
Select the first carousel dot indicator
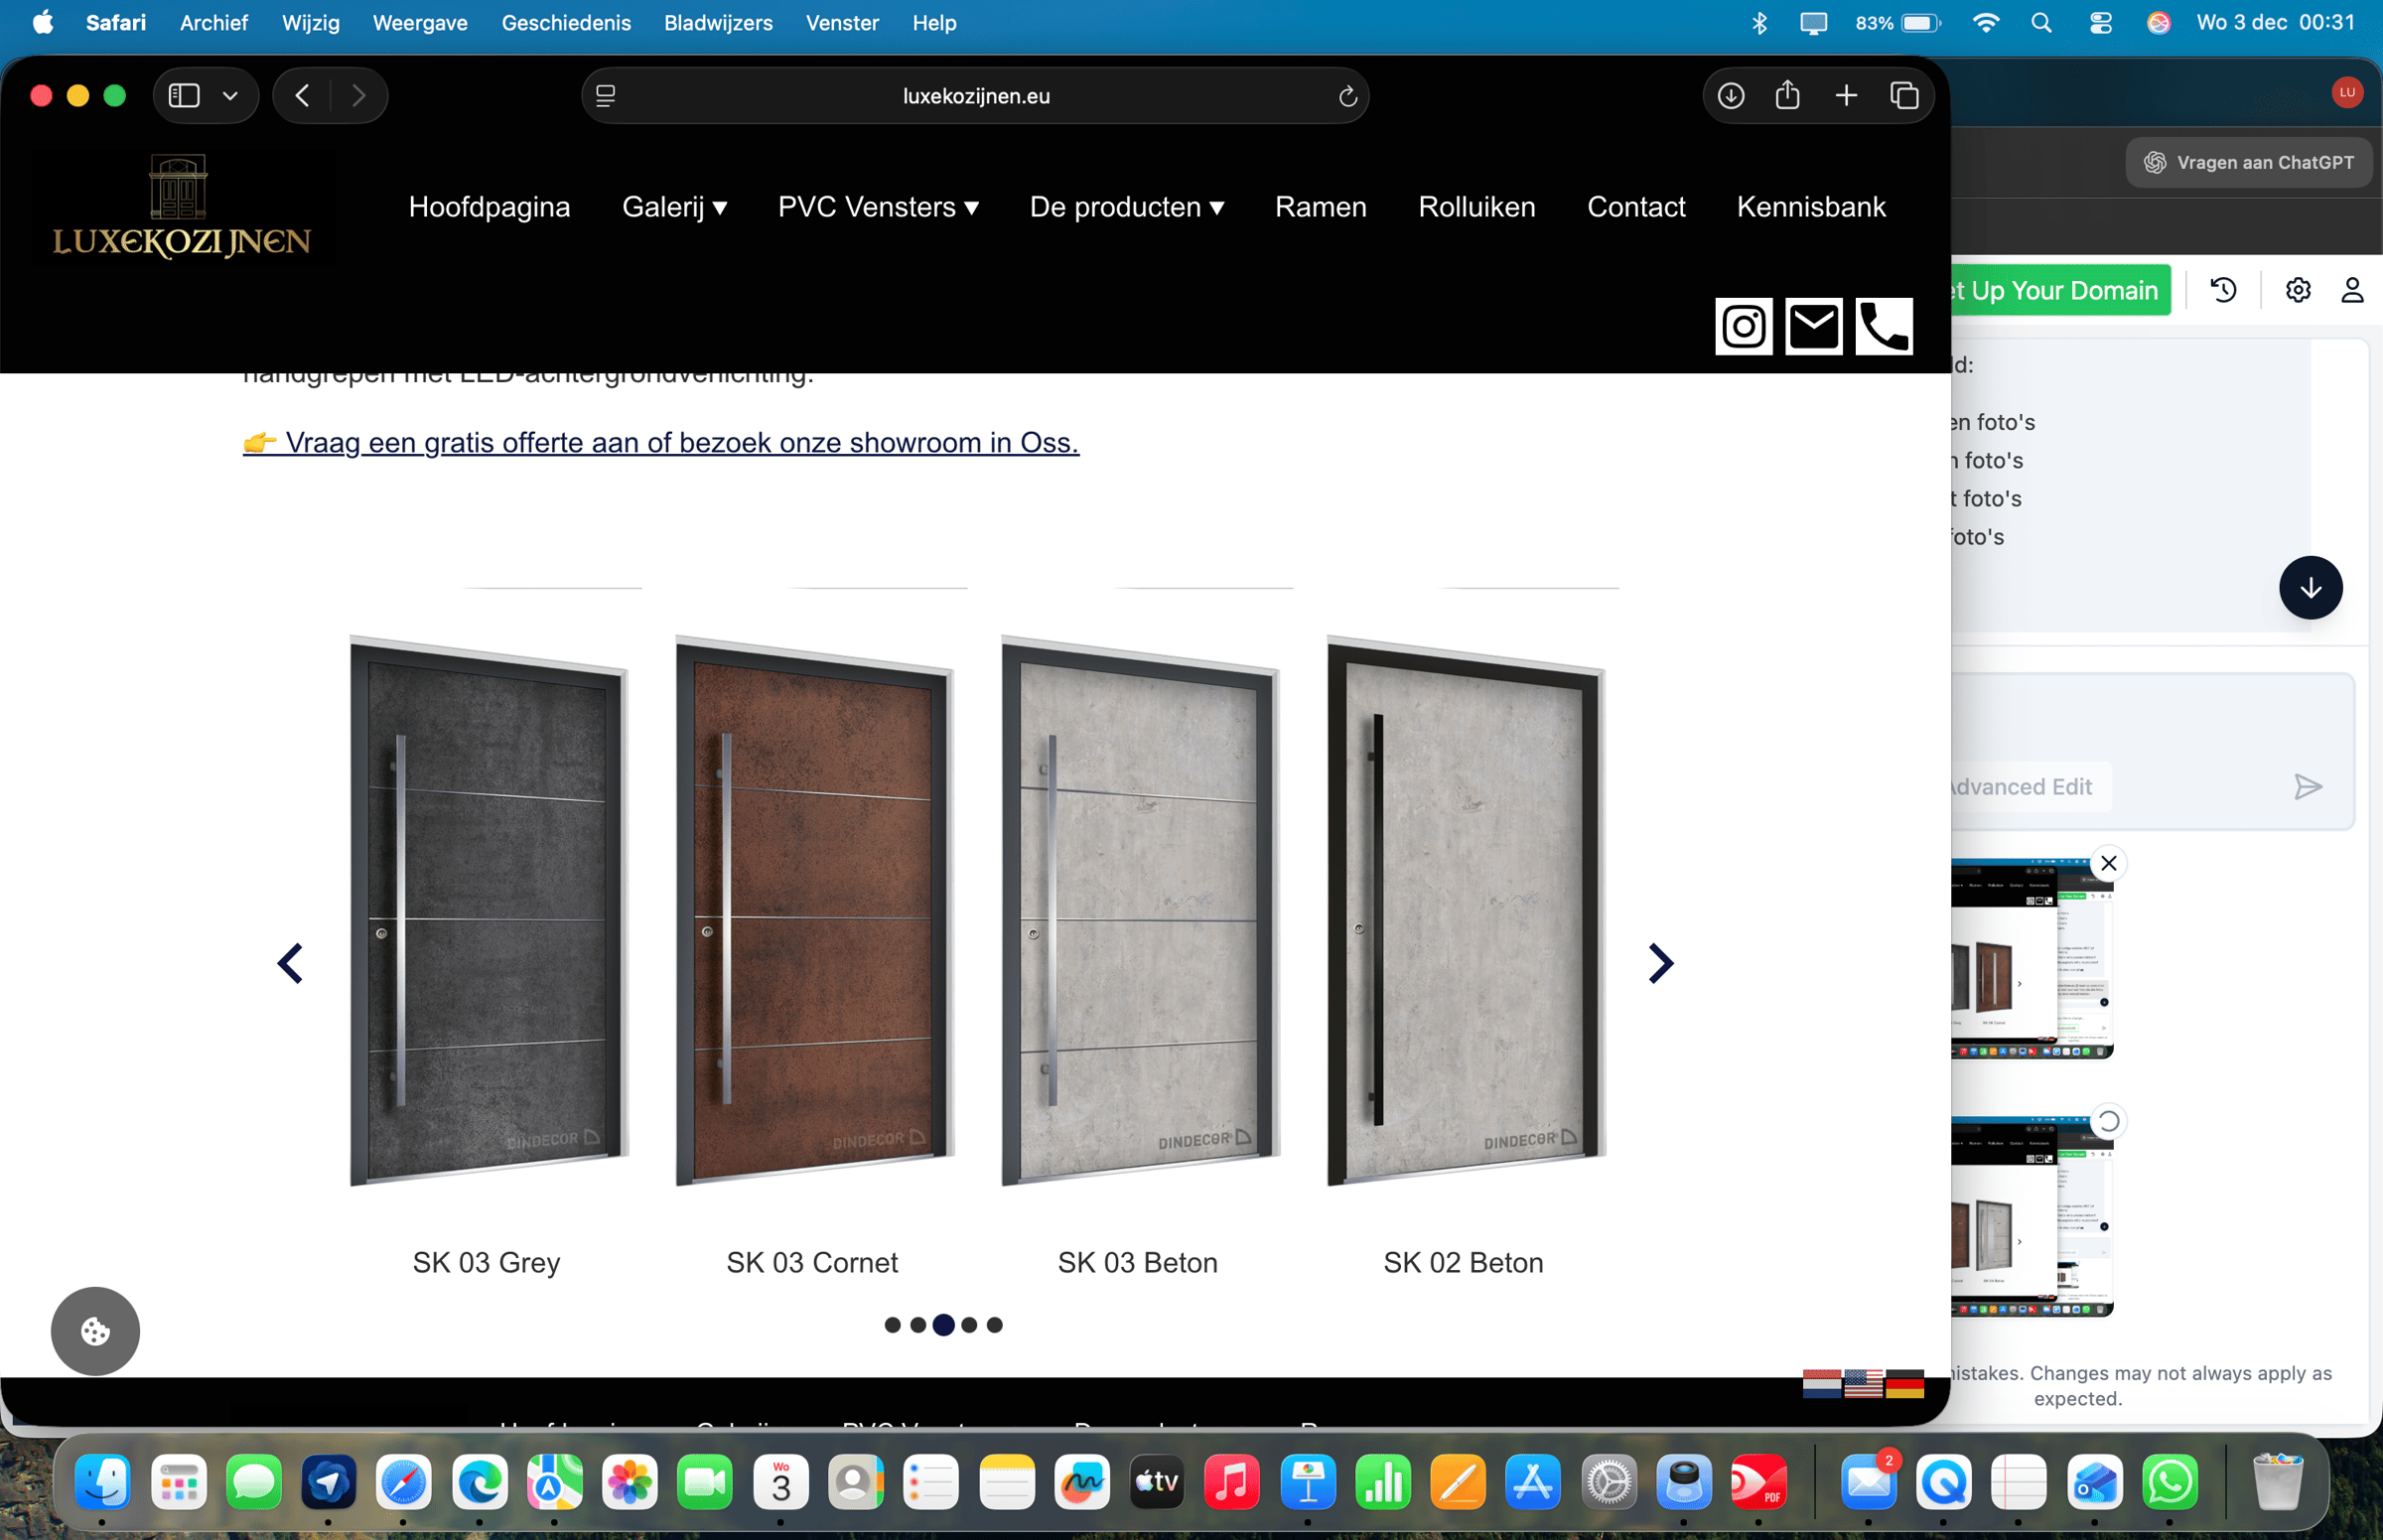click(893, 1324)
